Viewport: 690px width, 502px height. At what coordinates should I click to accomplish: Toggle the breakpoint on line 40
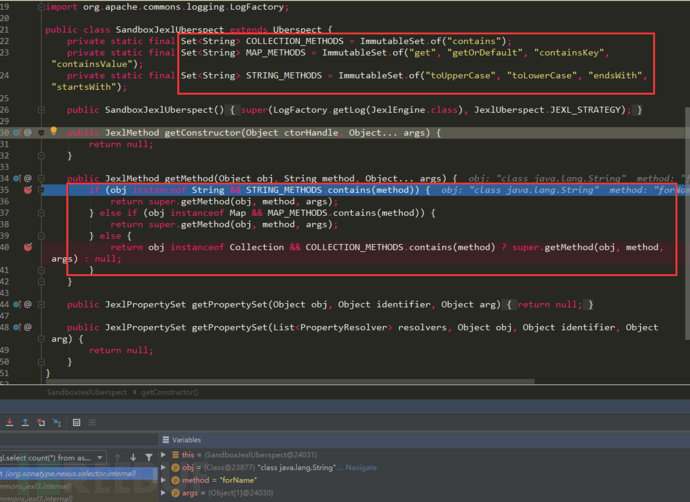[28, 247]
